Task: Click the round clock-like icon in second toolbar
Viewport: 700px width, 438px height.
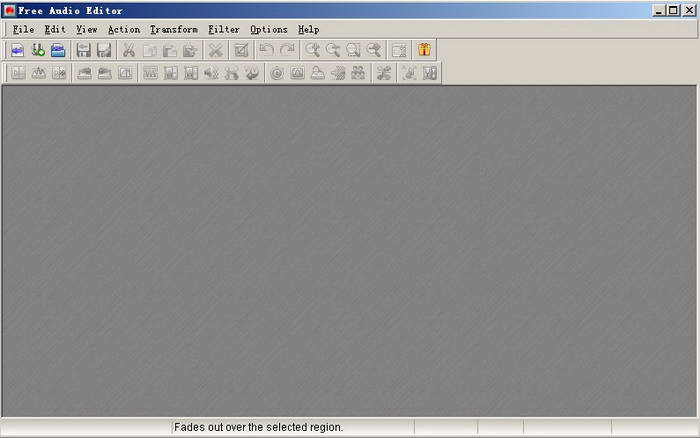Action: 277,73
